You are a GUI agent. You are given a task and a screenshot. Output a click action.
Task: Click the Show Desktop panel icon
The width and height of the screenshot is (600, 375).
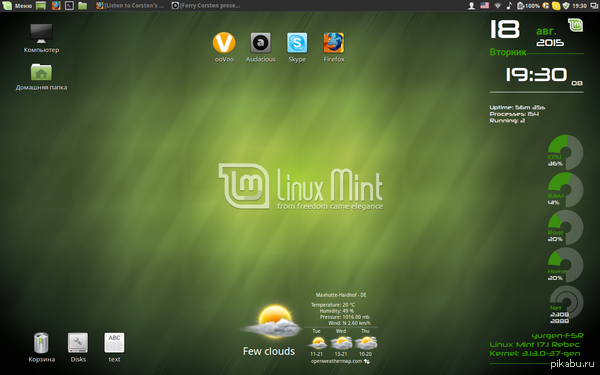coord(41,6)
